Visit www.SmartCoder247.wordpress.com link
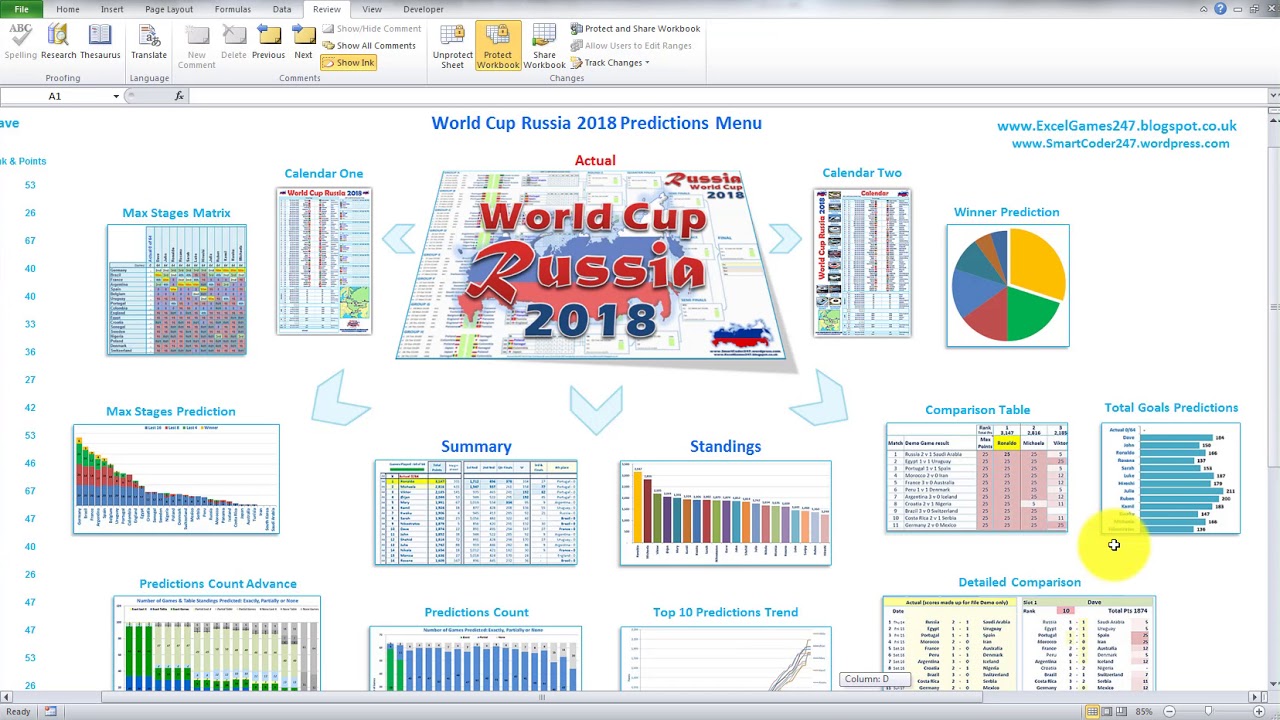Viewport: 1280px width, 720px height. pyautogui.click(x=1121, y=143)
